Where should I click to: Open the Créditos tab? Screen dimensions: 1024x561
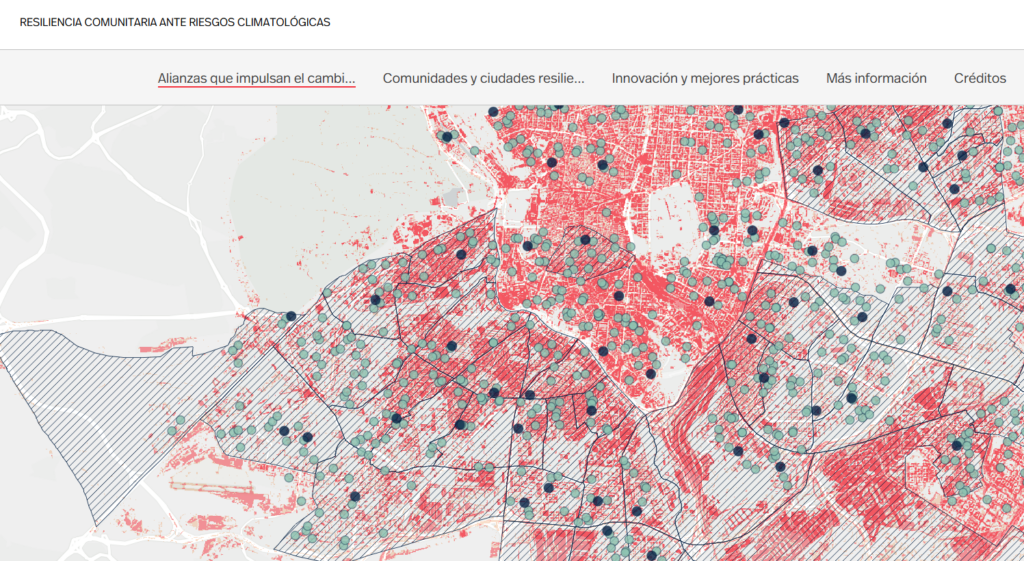coord(980,78)
